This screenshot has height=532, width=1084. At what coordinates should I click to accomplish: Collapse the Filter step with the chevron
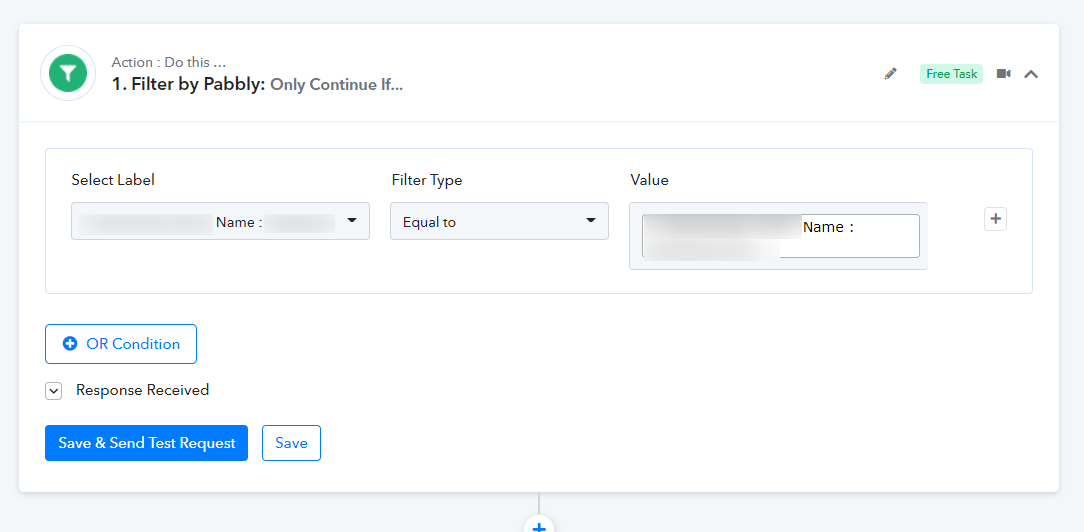[x=1031, y=74]
